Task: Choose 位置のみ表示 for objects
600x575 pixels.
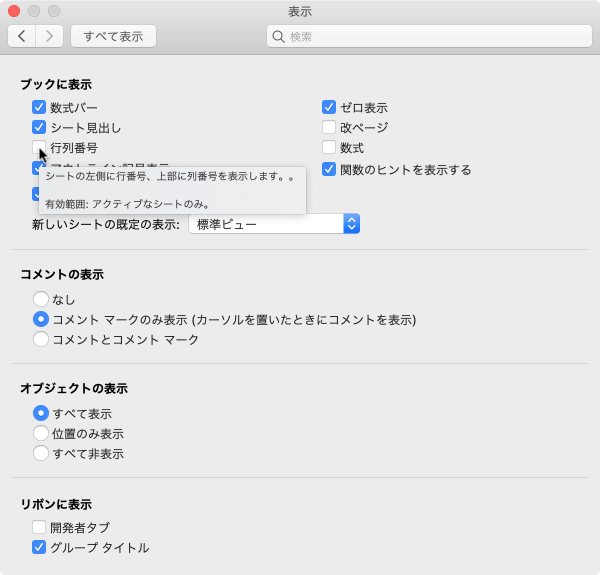Action: pyautogui.click(x=41, y=433)
